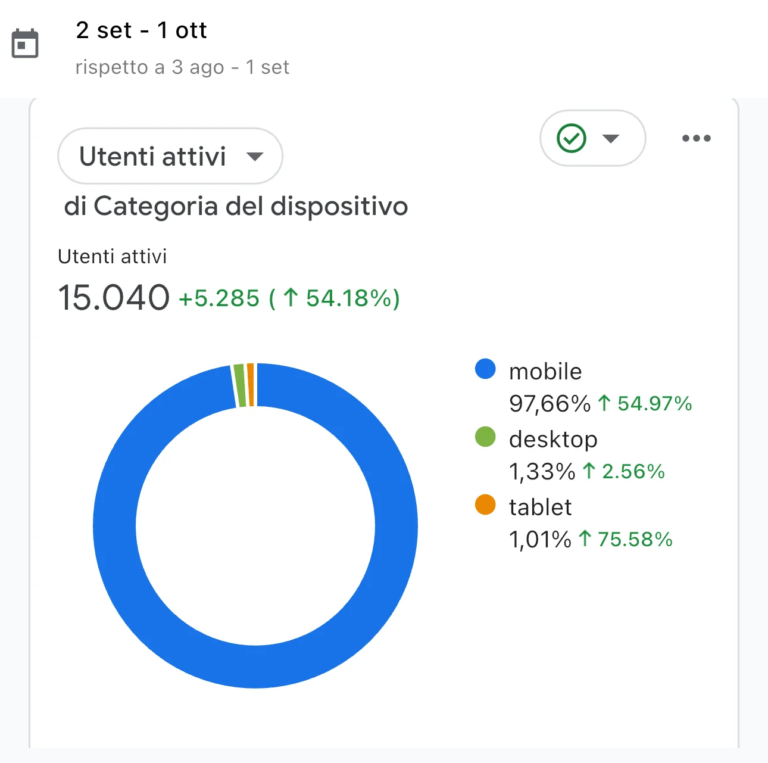Open the three-dot more options menu

[x=696, y=138]
